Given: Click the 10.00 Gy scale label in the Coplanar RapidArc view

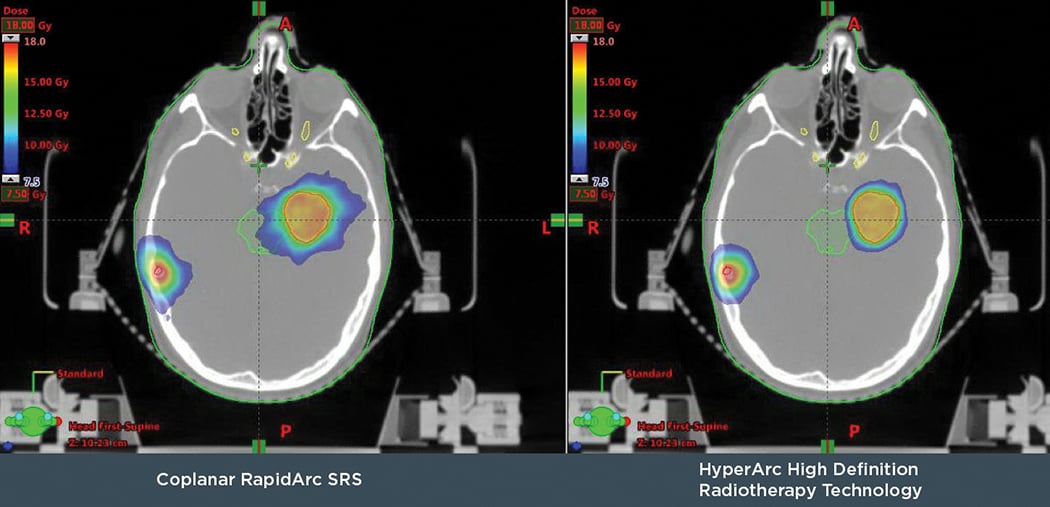Looking at the screenshot, I should [47, 145].
